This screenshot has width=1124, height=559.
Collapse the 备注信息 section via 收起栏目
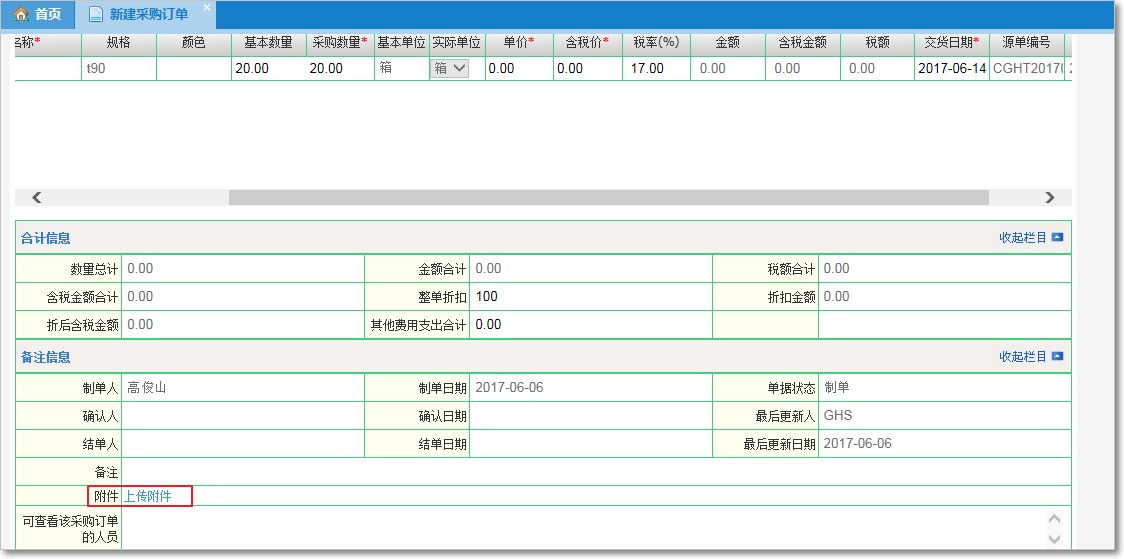[x=1023, y=357]
